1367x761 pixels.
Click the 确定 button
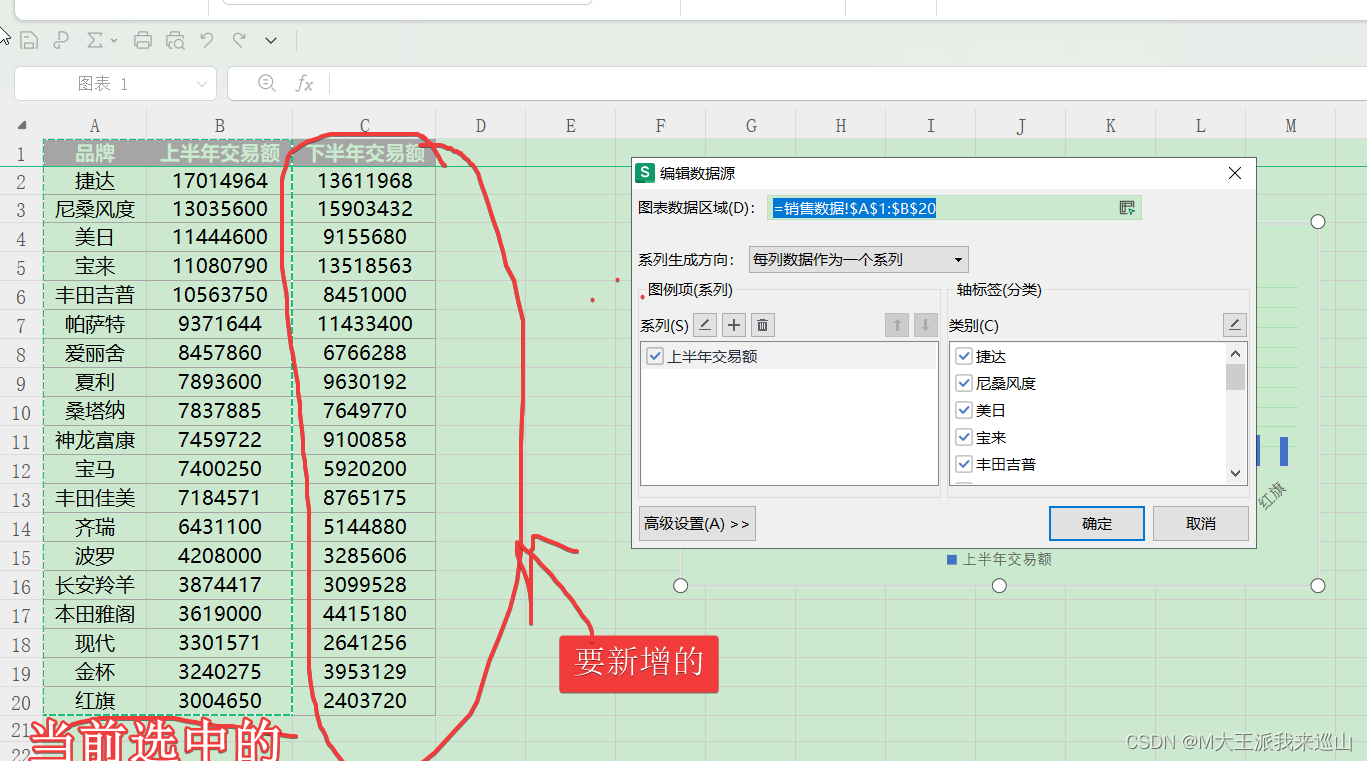click(x=1096, y=523)
